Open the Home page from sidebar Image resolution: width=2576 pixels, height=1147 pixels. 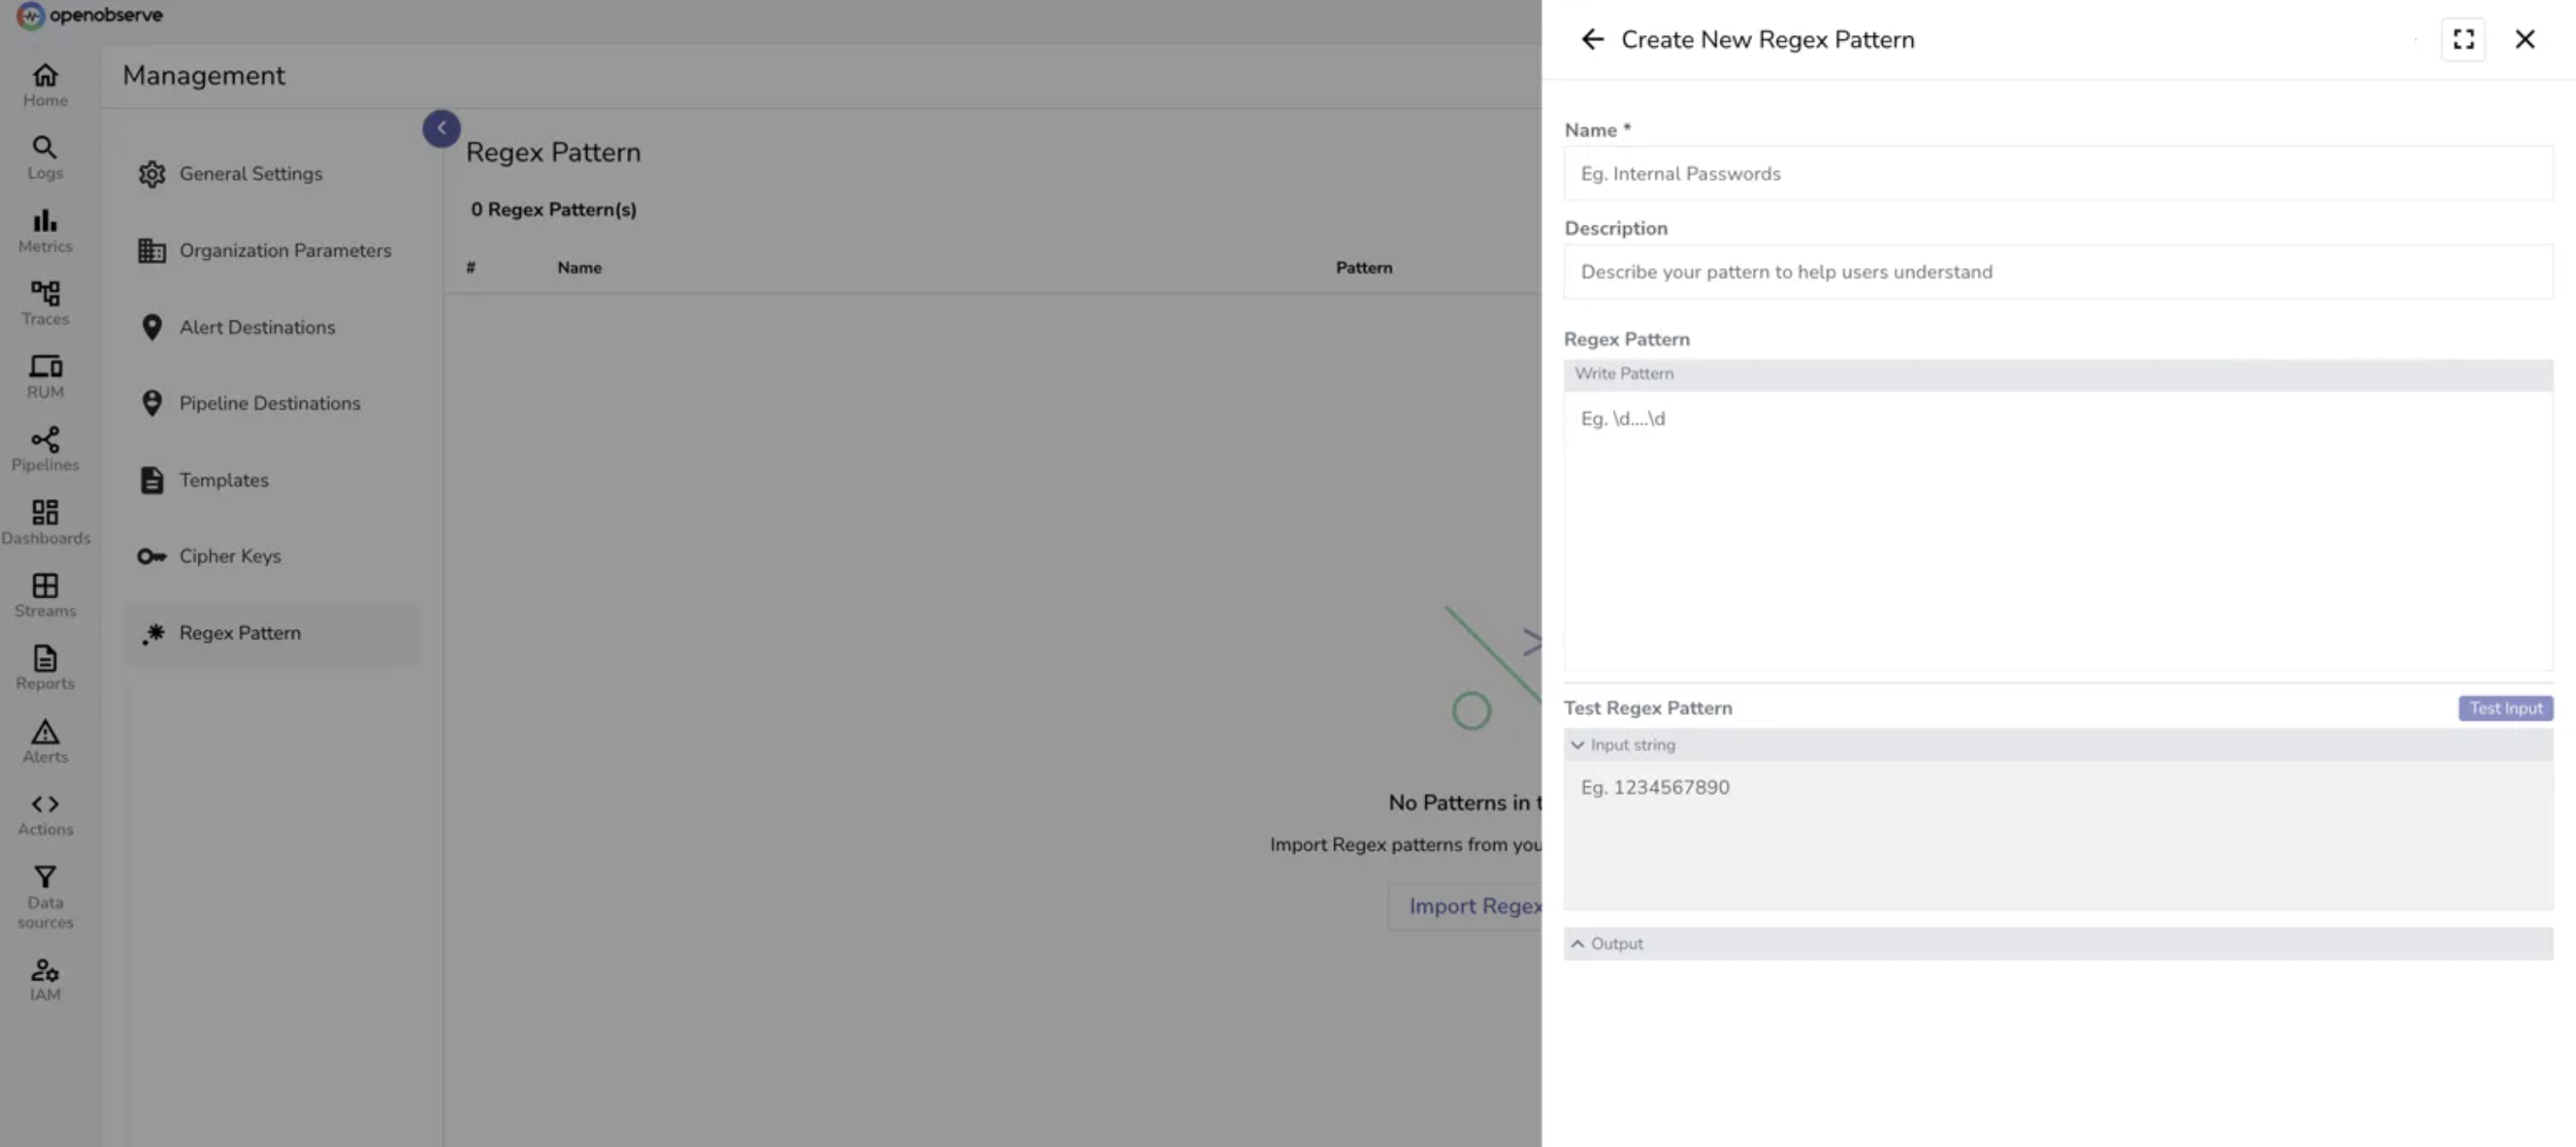tap(45, 85)
